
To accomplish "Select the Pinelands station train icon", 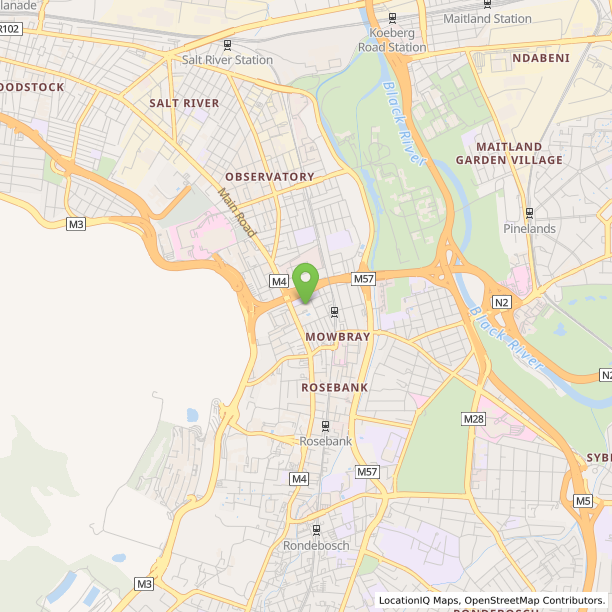I will 529,213.
